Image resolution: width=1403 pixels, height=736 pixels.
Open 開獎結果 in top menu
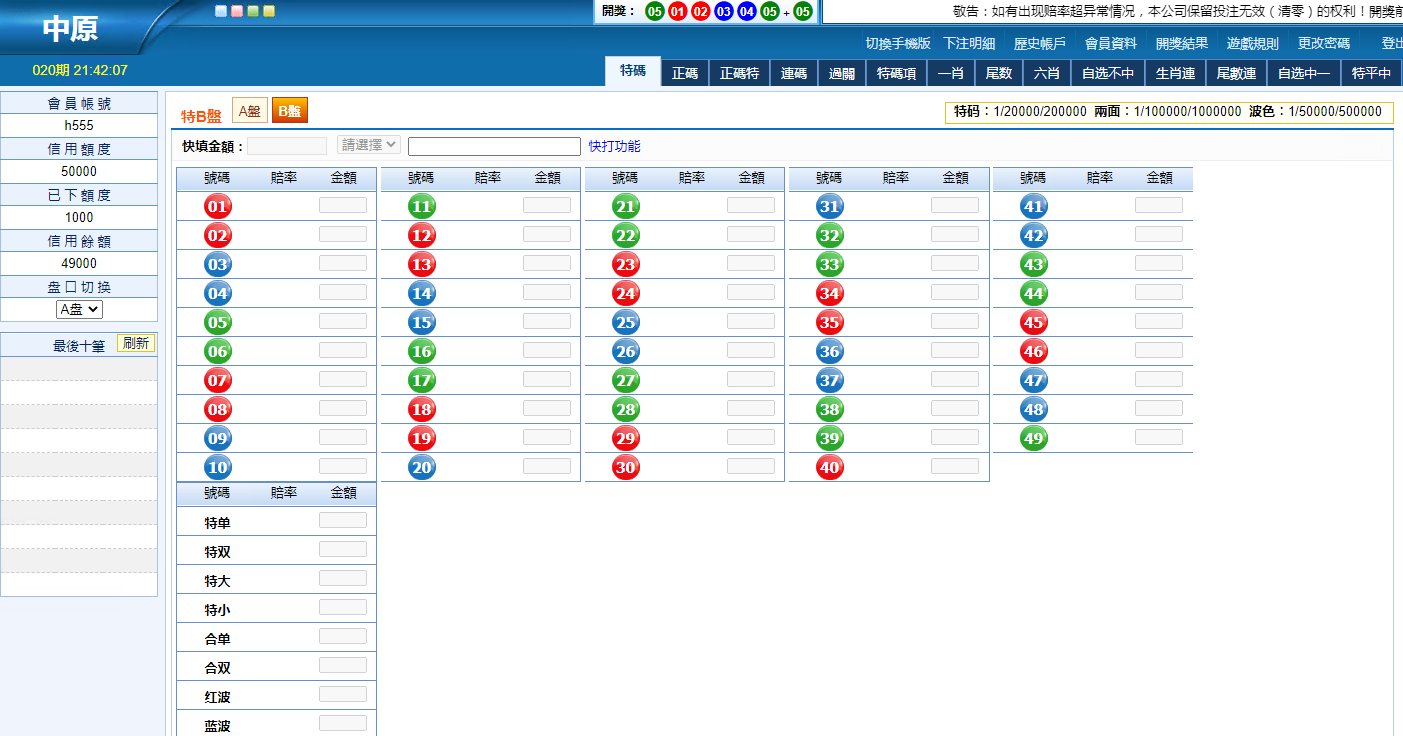point(1181,43)
